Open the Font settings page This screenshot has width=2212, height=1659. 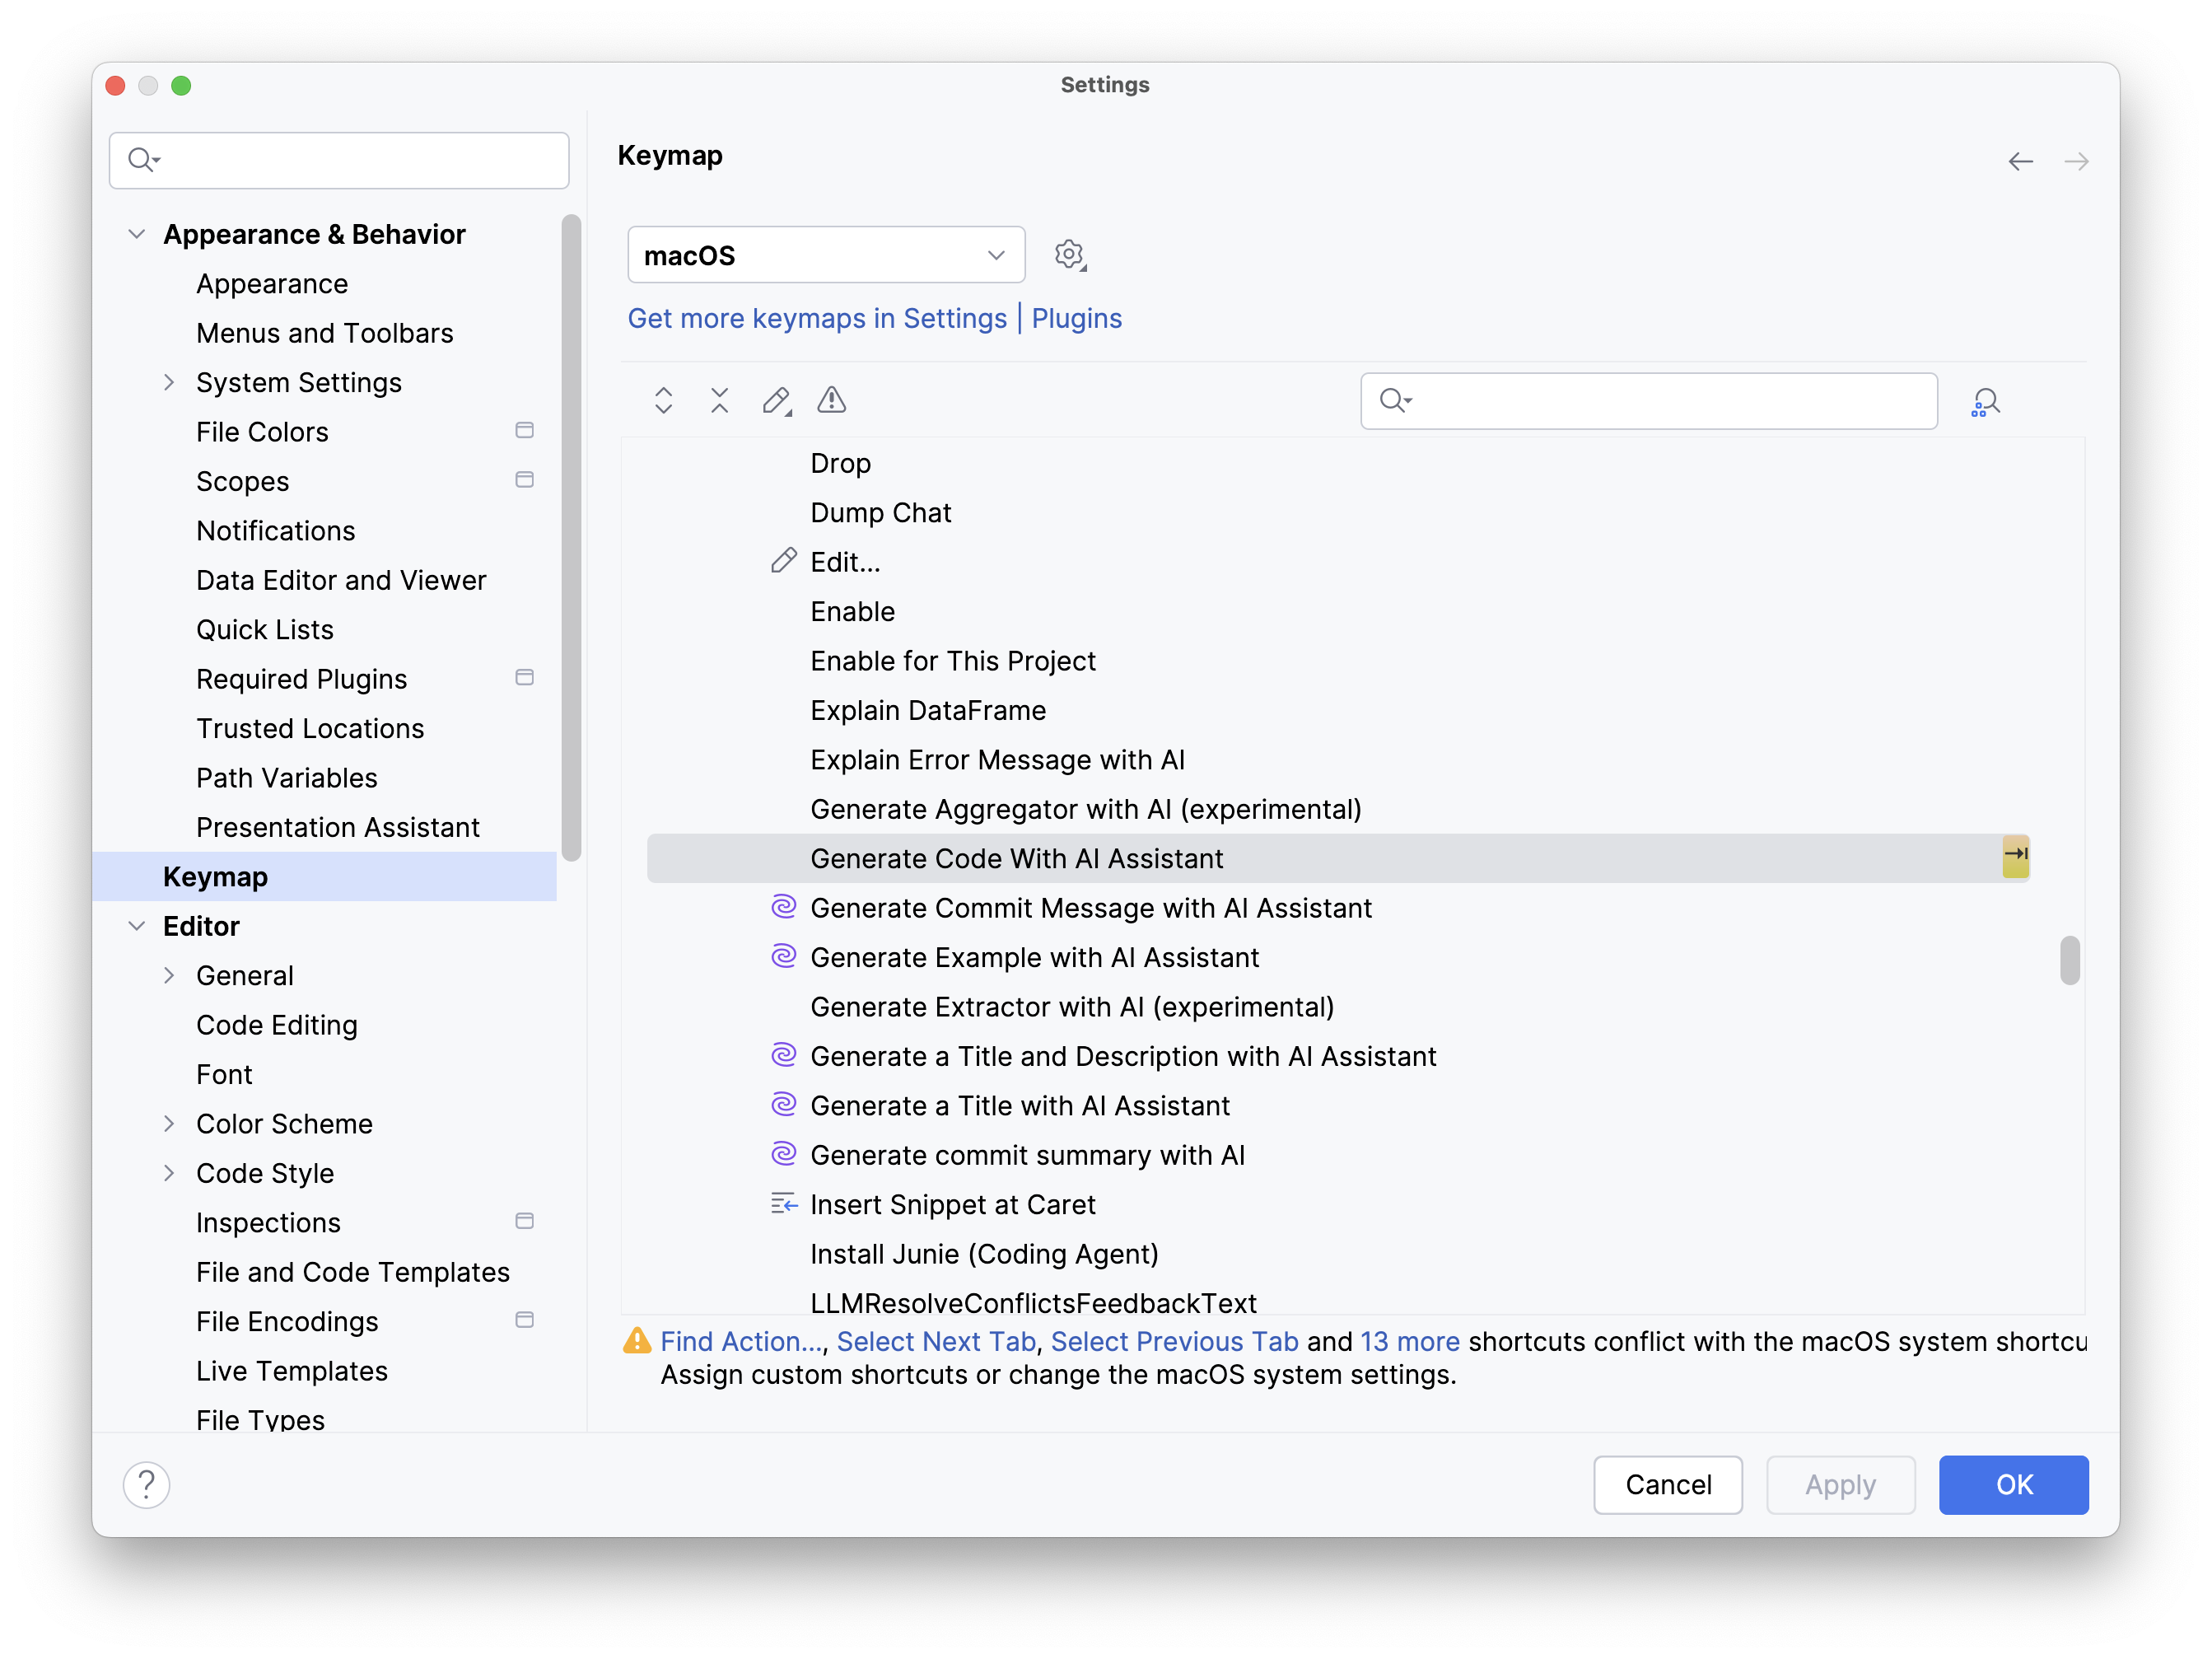point(224,1074)
